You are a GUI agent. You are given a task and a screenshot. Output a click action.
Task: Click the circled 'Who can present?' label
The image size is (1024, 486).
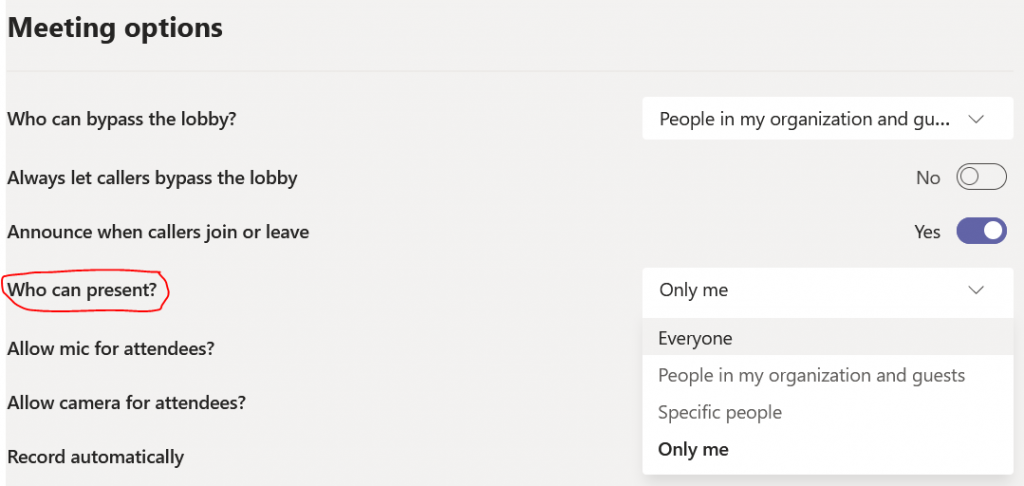point(82,290)
